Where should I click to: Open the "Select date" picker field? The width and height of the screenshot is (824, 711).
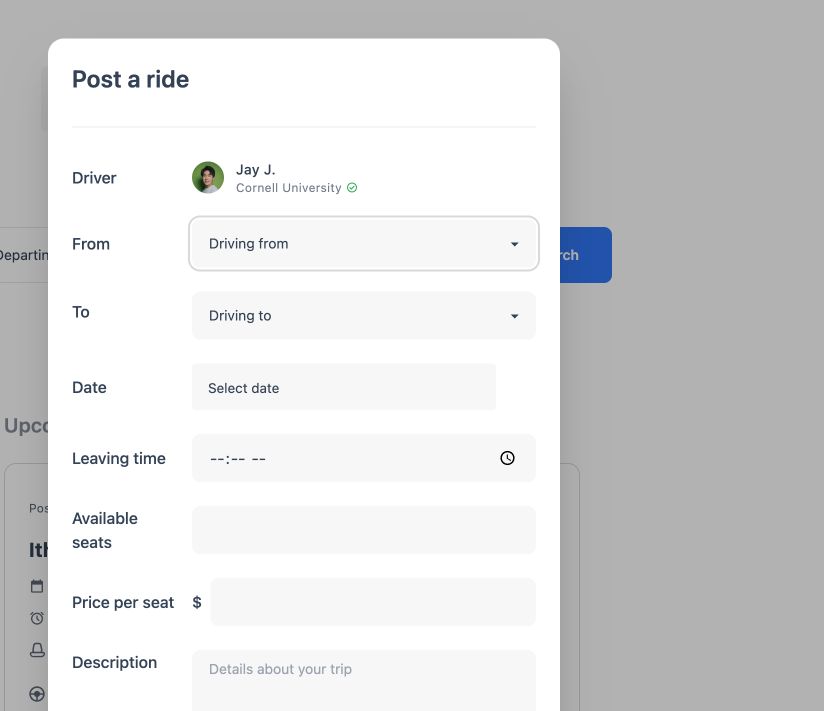344,387
